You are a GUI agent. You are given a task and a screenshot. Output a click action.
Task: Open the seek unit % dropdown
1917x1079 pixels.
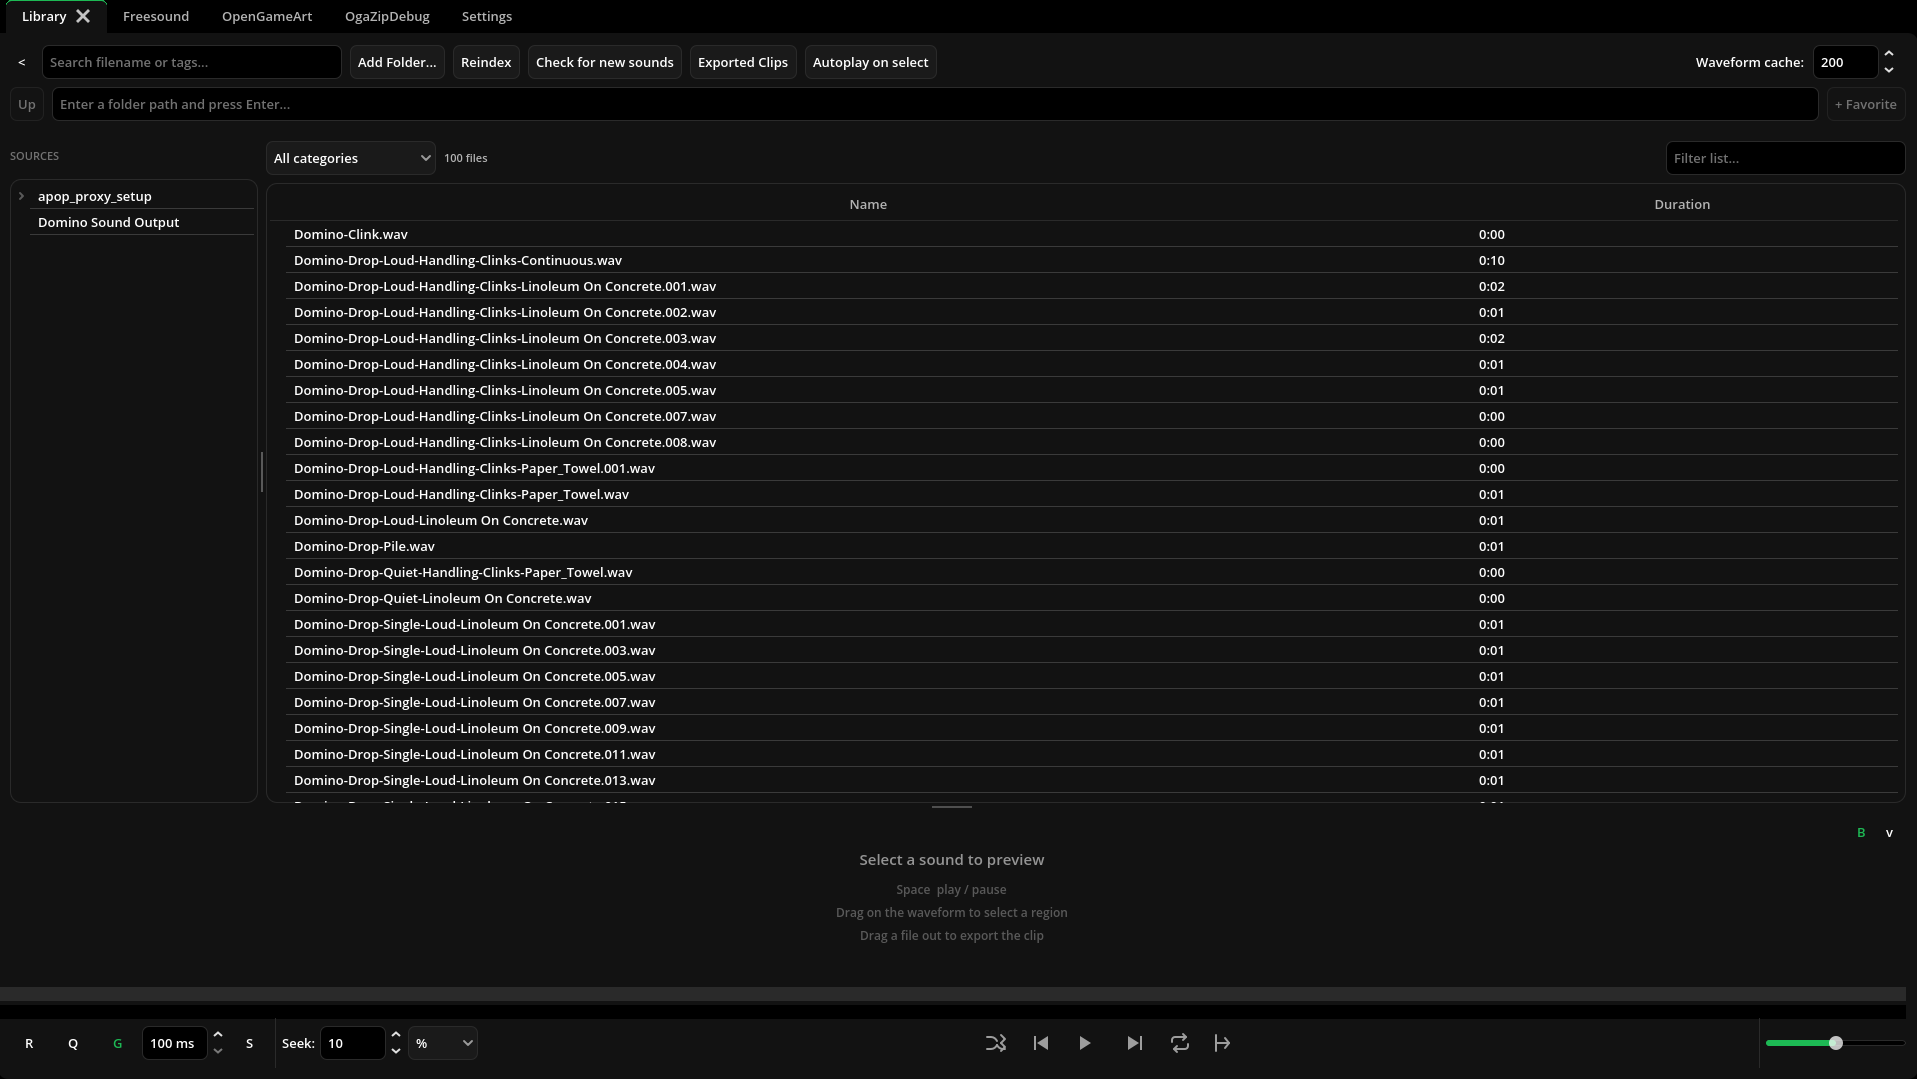443,1043
